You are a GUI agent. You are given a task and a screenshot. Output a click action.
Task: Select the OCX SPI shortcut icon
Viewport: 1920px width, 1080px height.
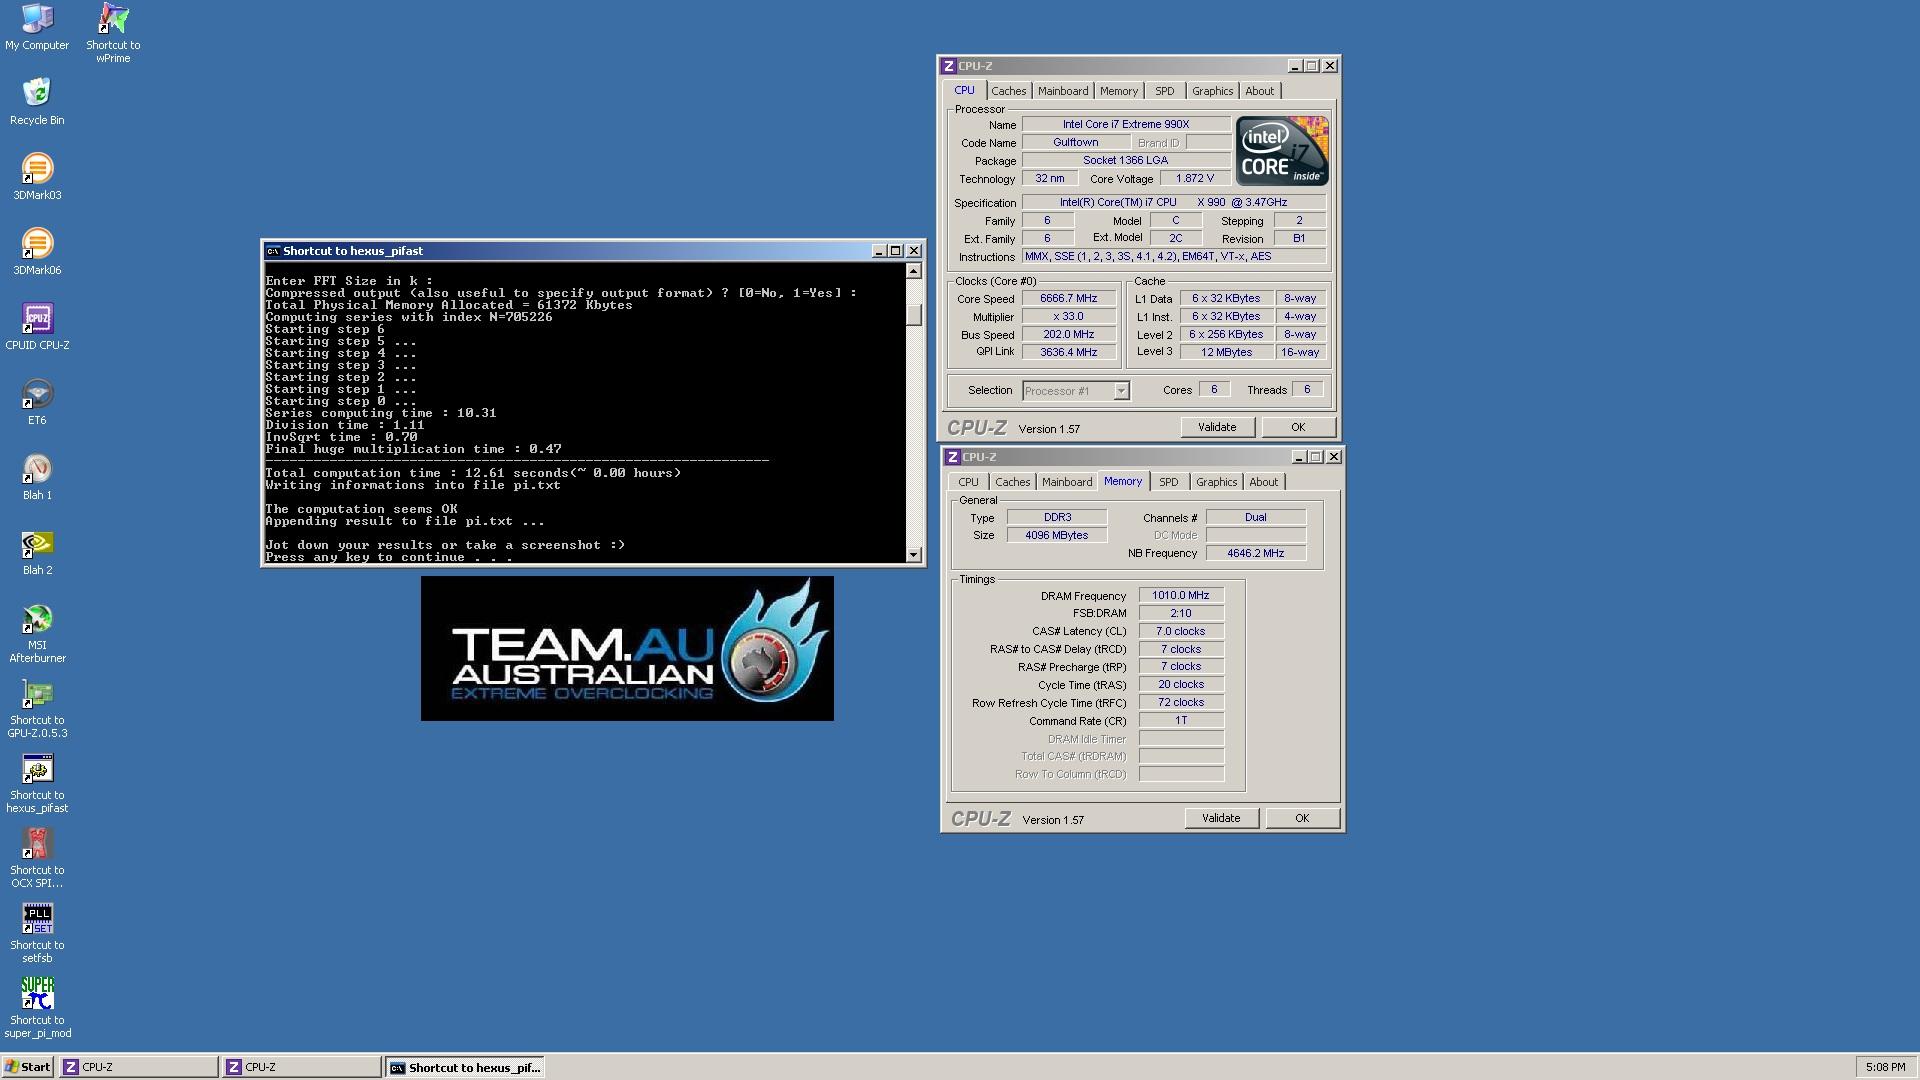point(37,858)
